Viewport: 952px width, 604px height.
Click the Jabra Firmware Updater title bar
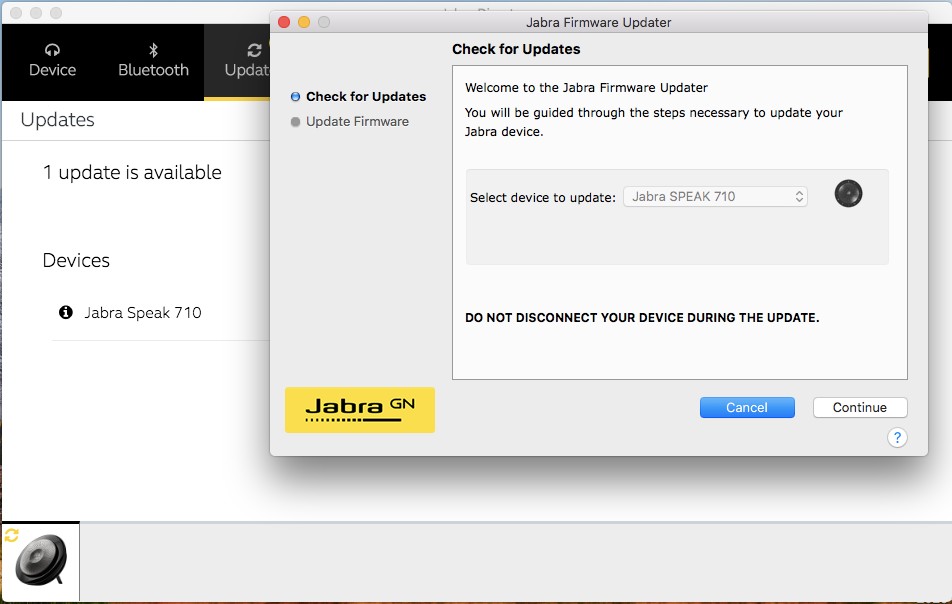coord(599,22)
